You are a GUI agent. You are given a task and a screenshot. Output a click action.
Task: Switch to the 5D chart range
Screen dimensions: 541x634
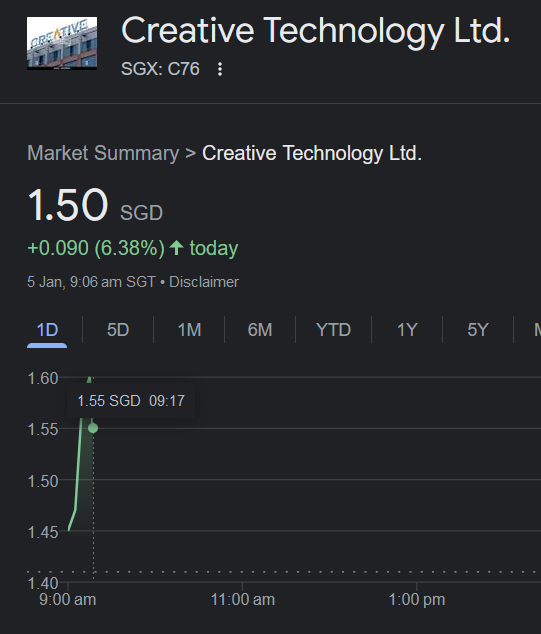coord(118,330)
